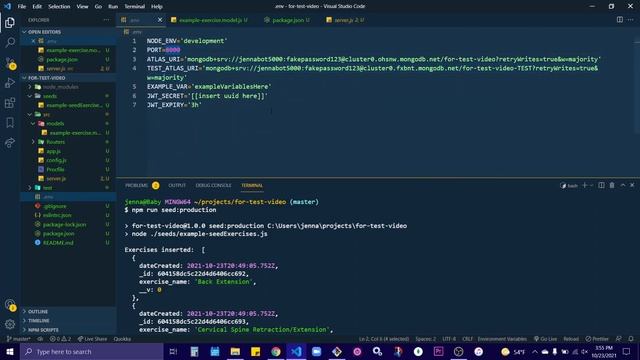Click the notifications bell in status bar
This screenshot has width=640, height=360.
point(631,339)
